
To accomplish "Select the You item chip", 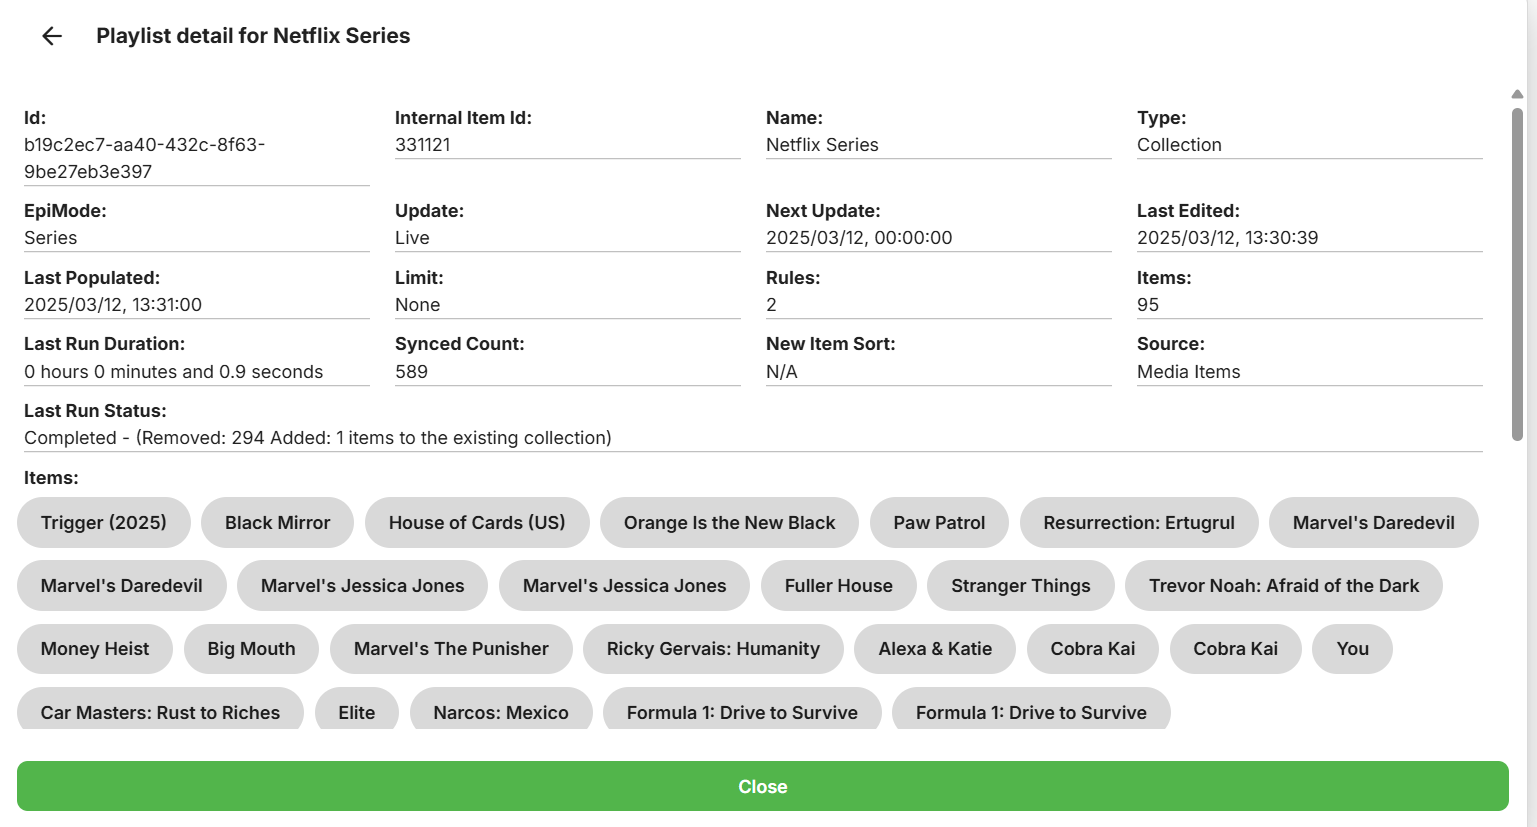I will 1352,649.
